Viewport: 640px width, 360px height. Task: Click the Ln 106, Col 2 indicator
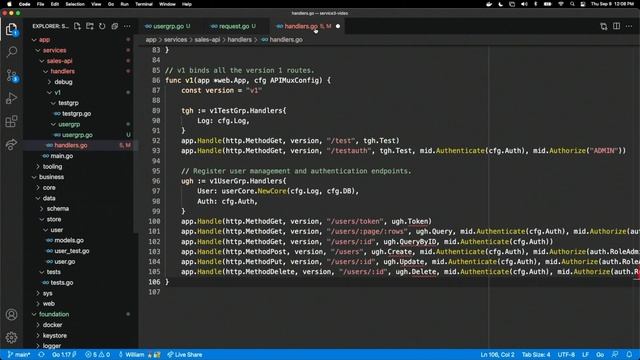pyautogui.click(x=497, y=355)
